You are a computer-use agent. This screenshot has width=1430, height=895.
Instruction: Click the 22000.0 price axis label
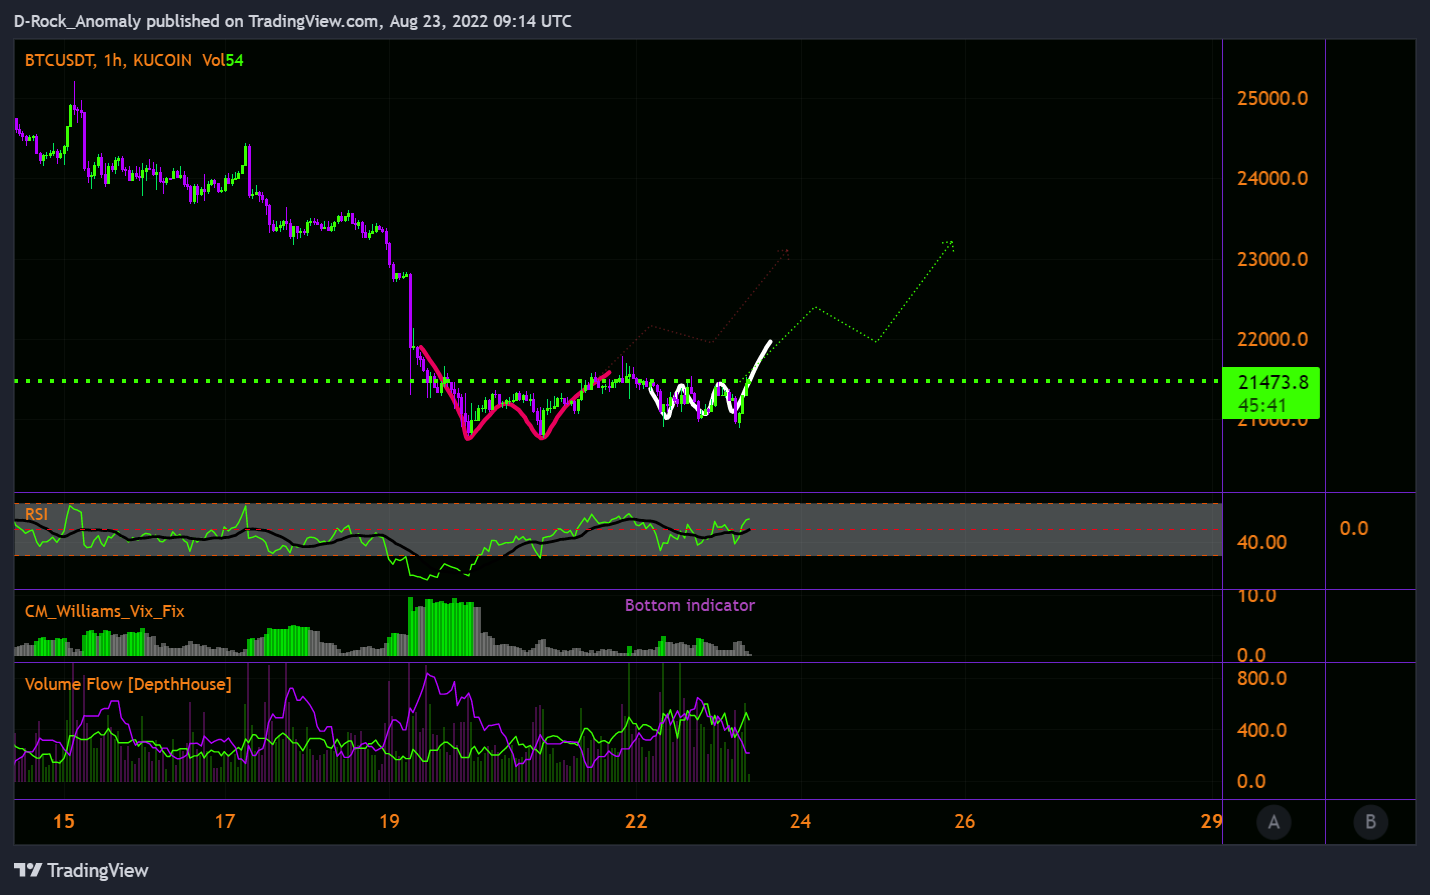(x=1272, y=339)
